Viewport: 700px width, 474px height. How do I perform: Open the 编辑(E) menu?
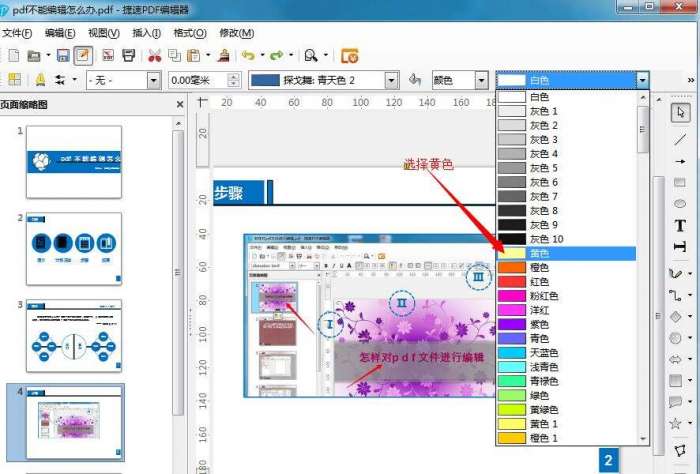click(60, 33)
